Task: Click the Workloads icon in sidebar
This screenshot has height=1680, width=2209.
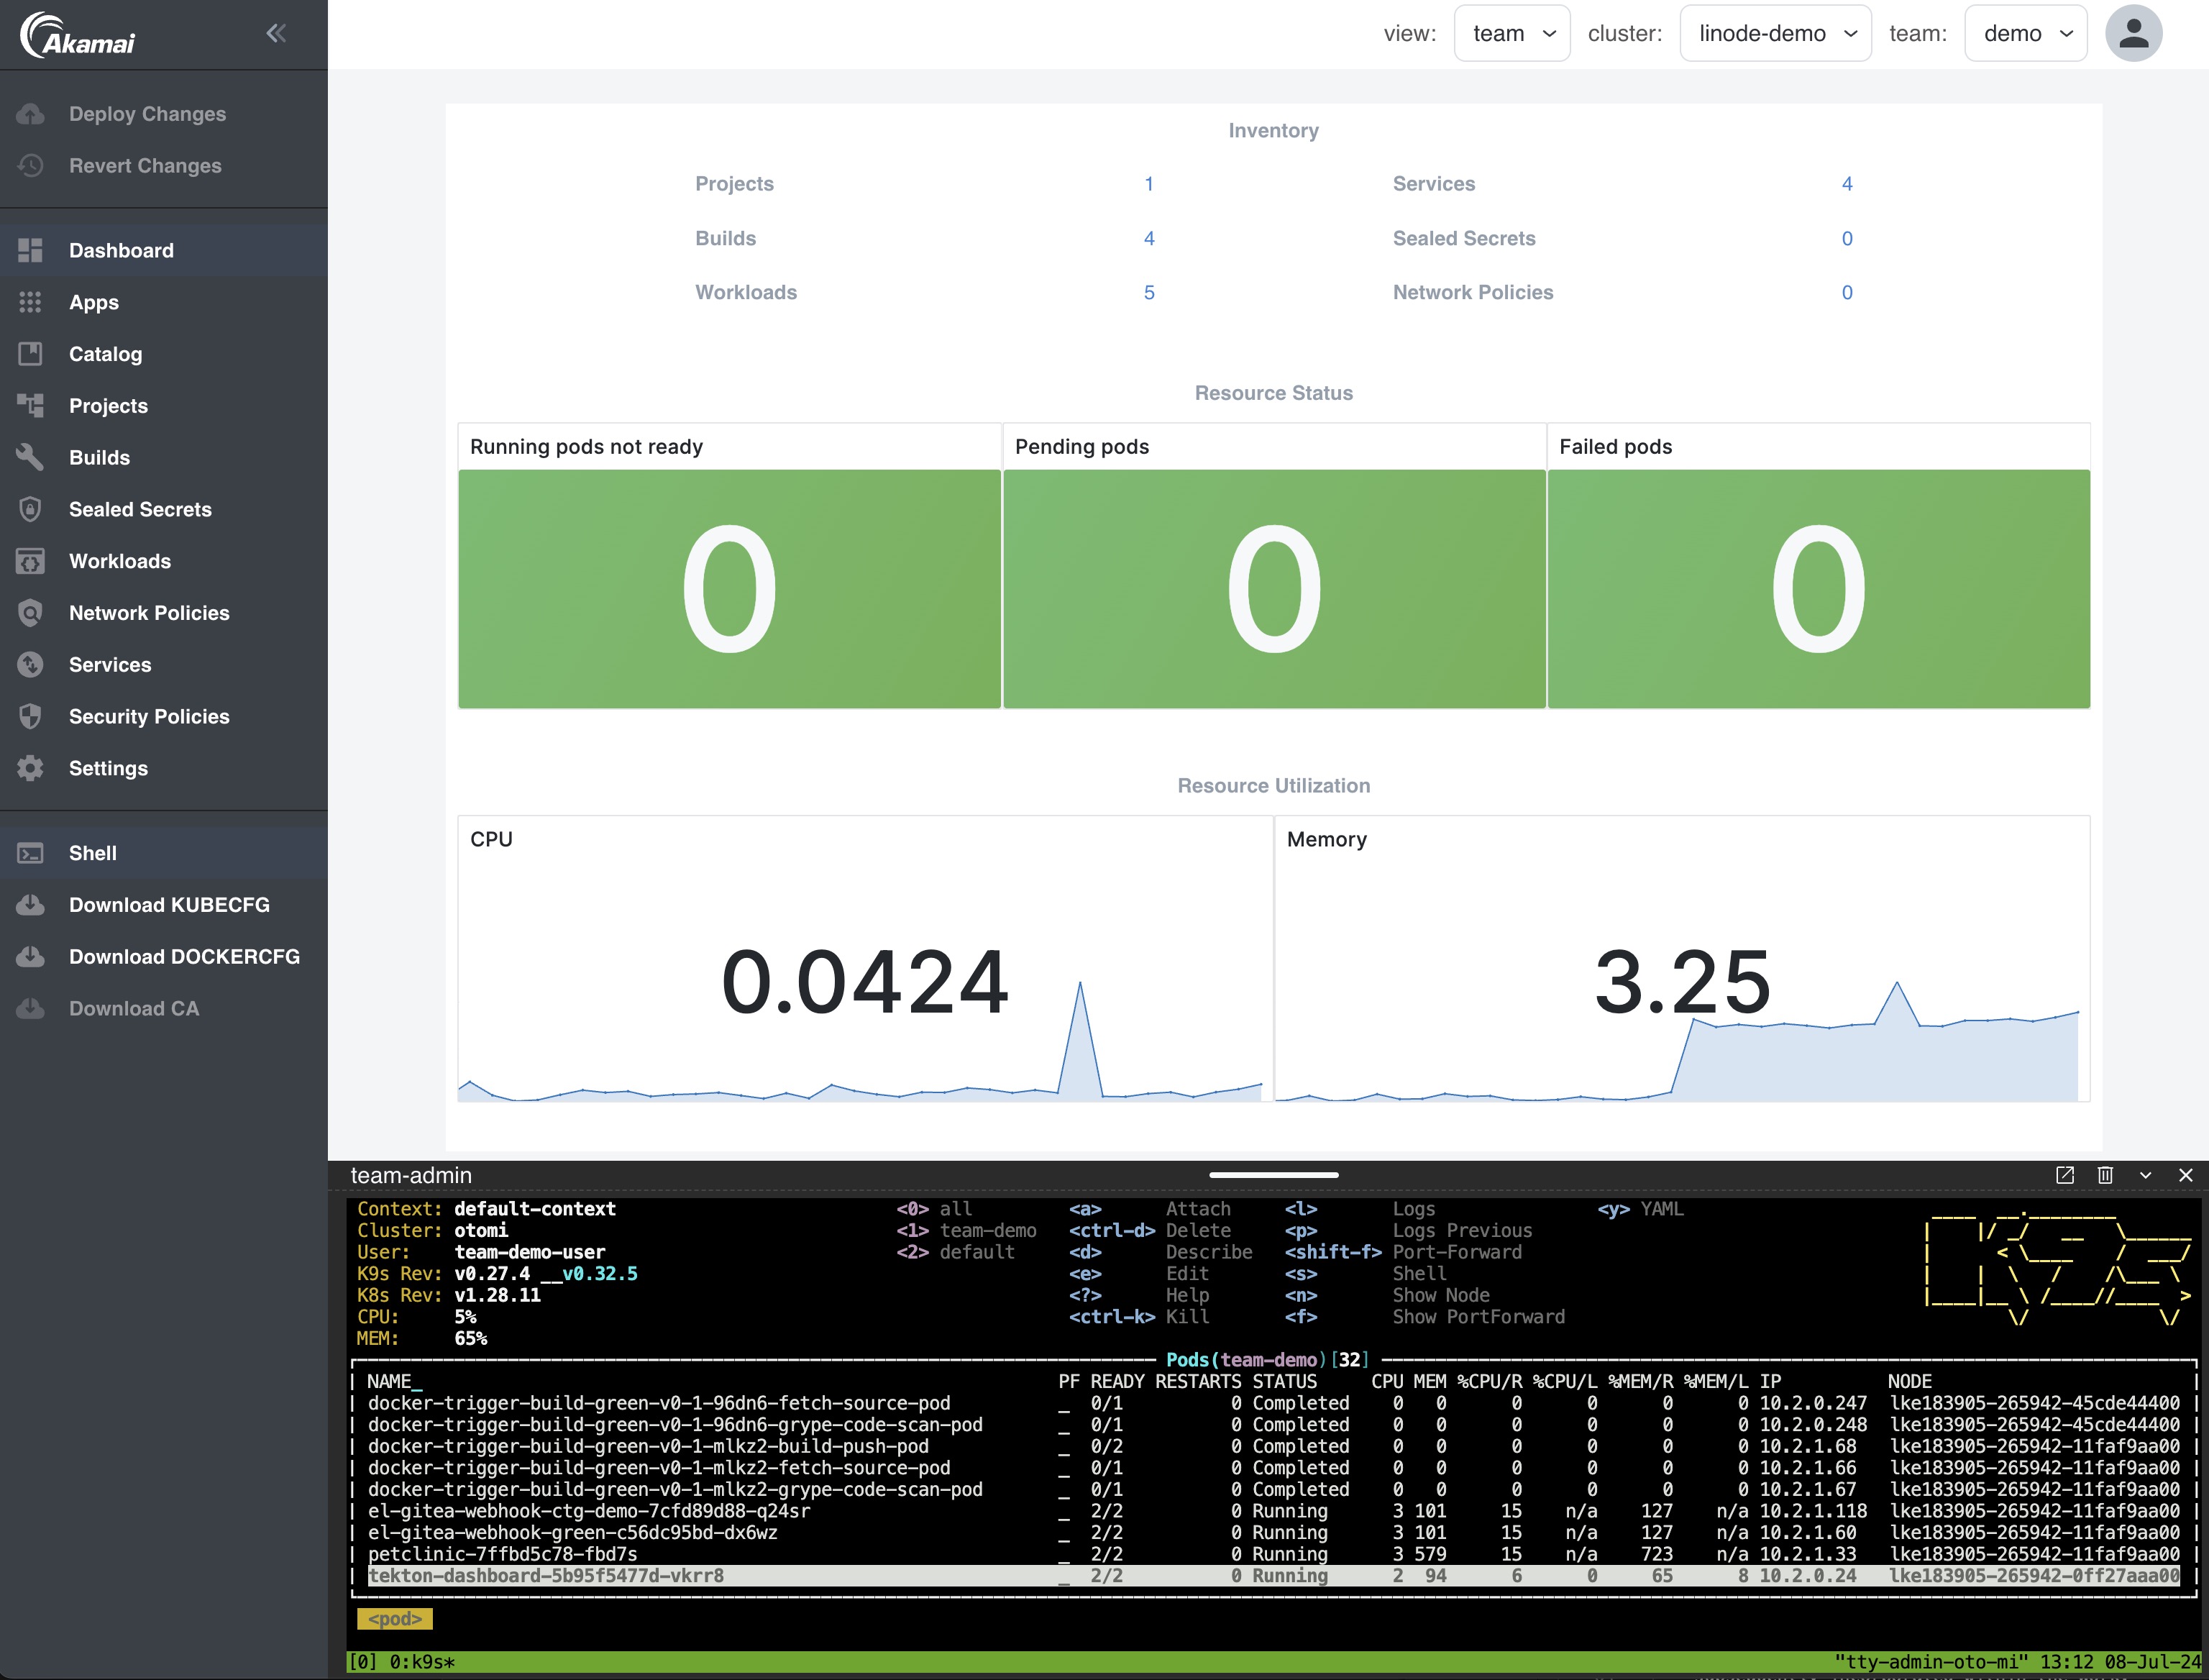Action: pos(30,560)
